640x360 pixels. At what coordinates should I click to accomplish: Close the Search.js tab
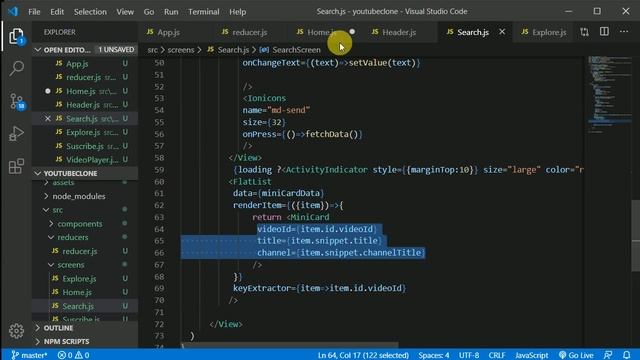502,32
